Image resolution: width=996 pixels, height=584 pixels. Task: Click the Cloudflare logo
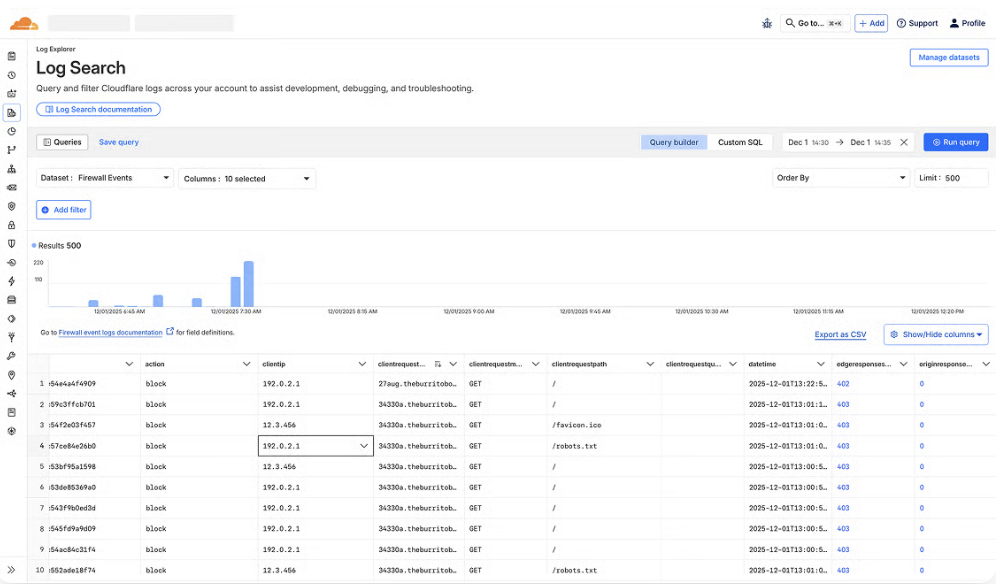click(24, 22)
